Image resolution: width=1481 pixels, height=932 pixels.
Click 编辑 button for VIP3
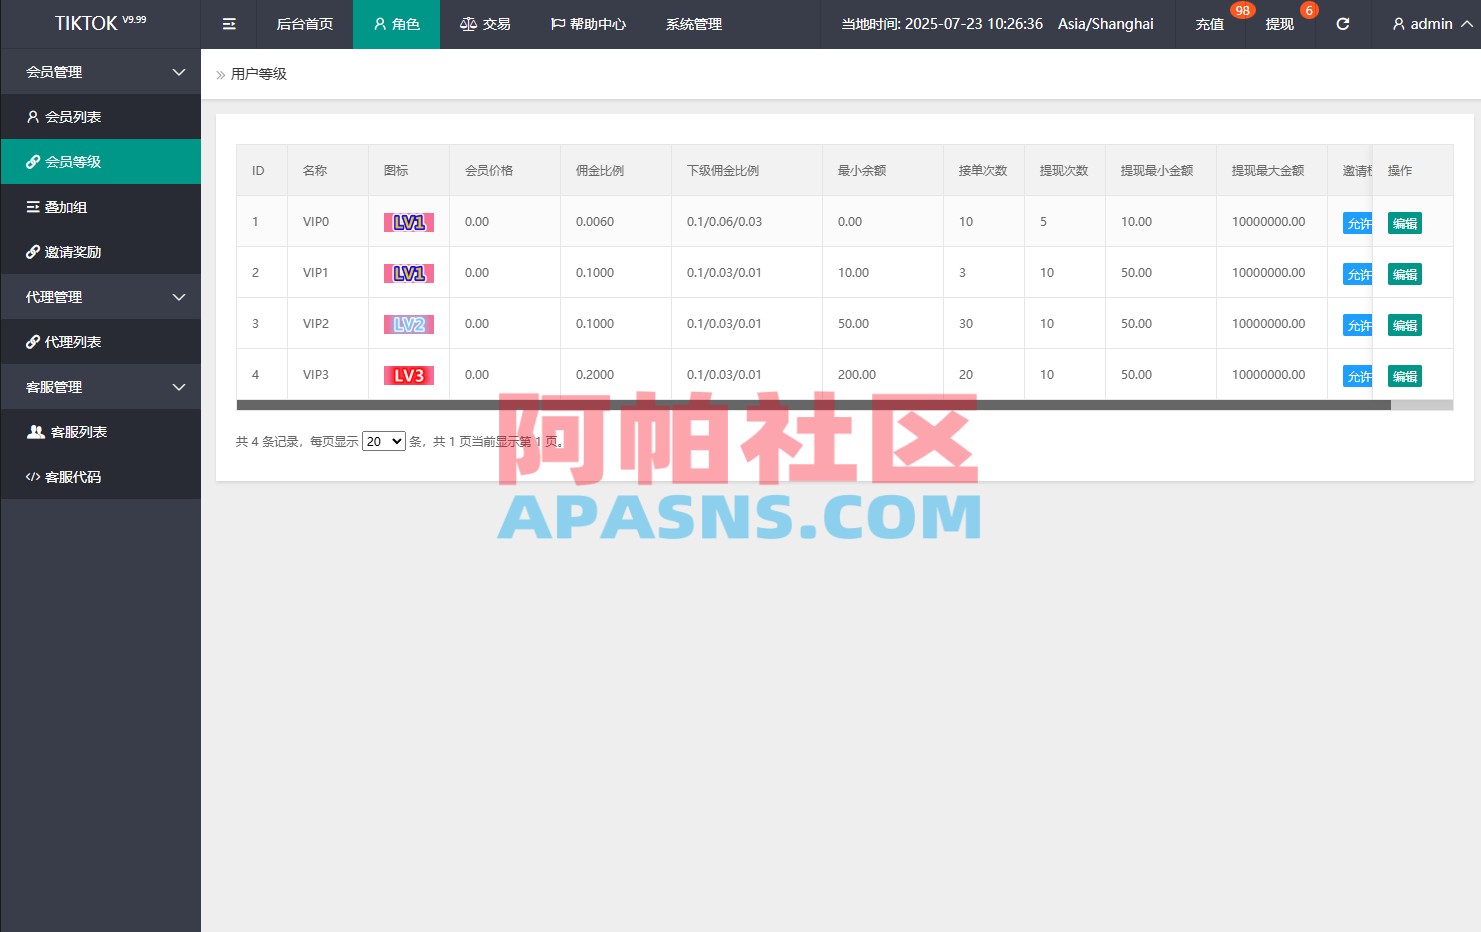pyautogui.click(x=1405, y=376)
